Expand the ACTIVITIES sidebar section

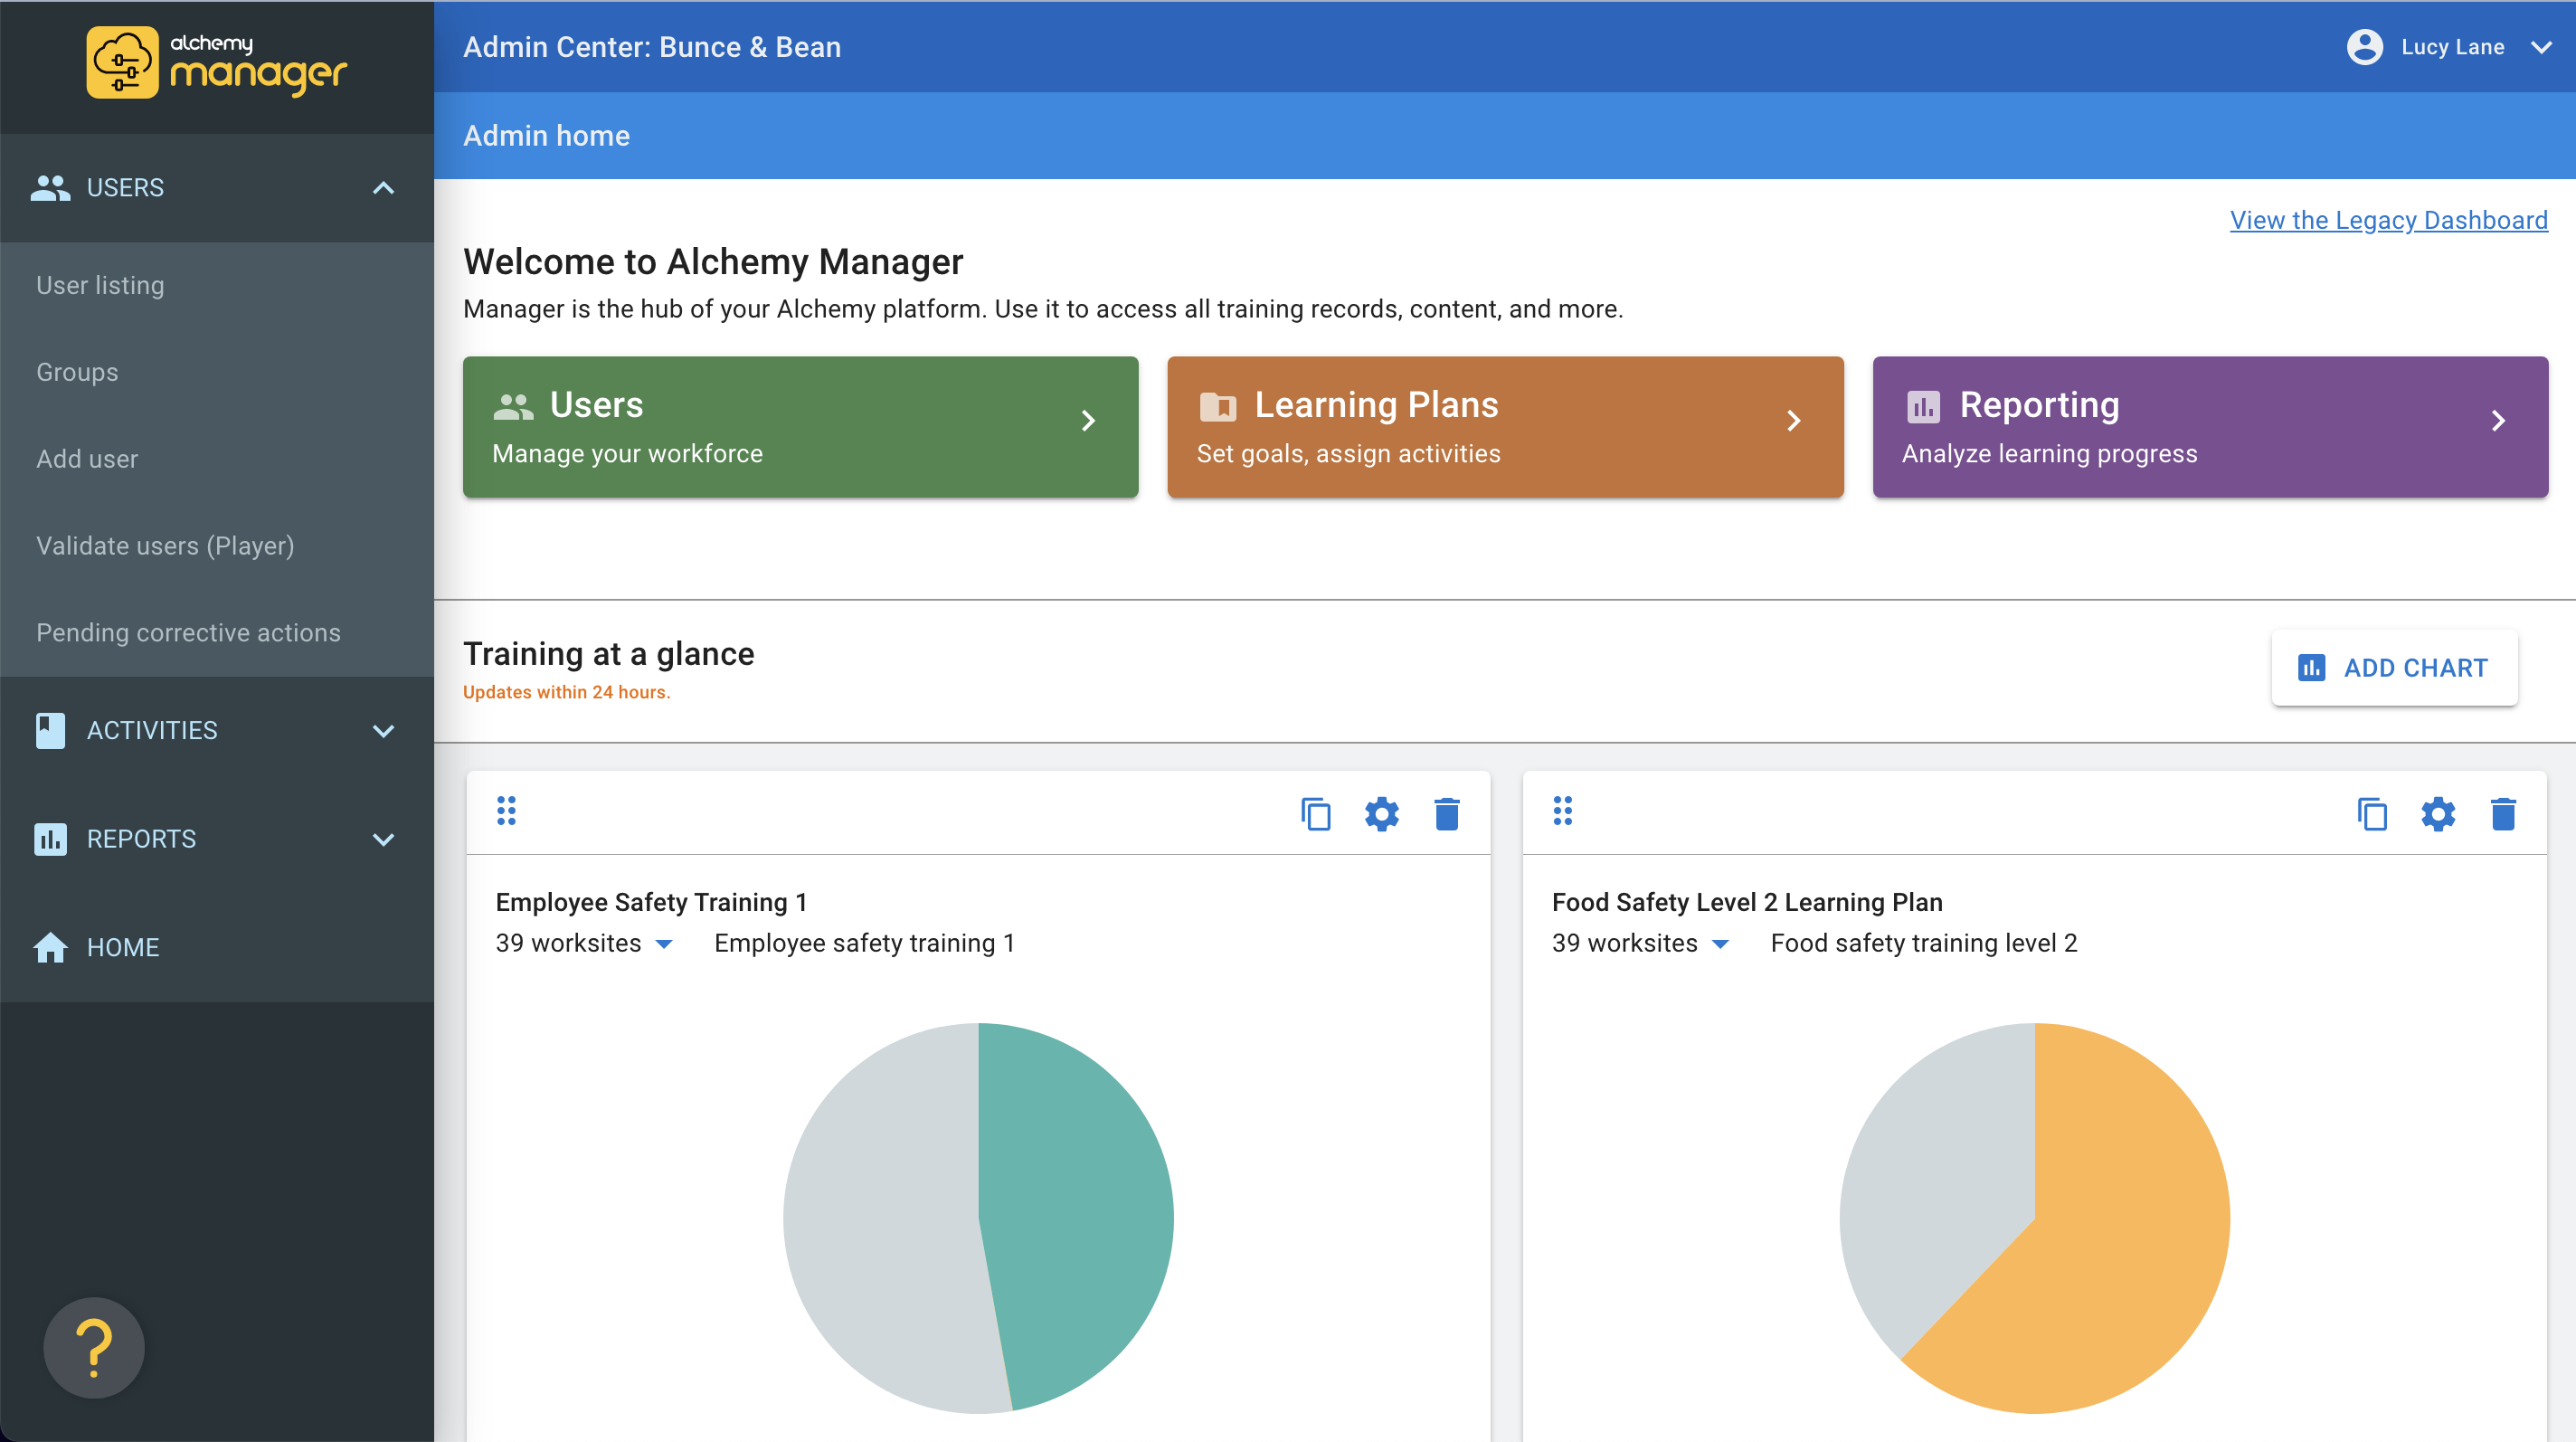tap(383, 731)
